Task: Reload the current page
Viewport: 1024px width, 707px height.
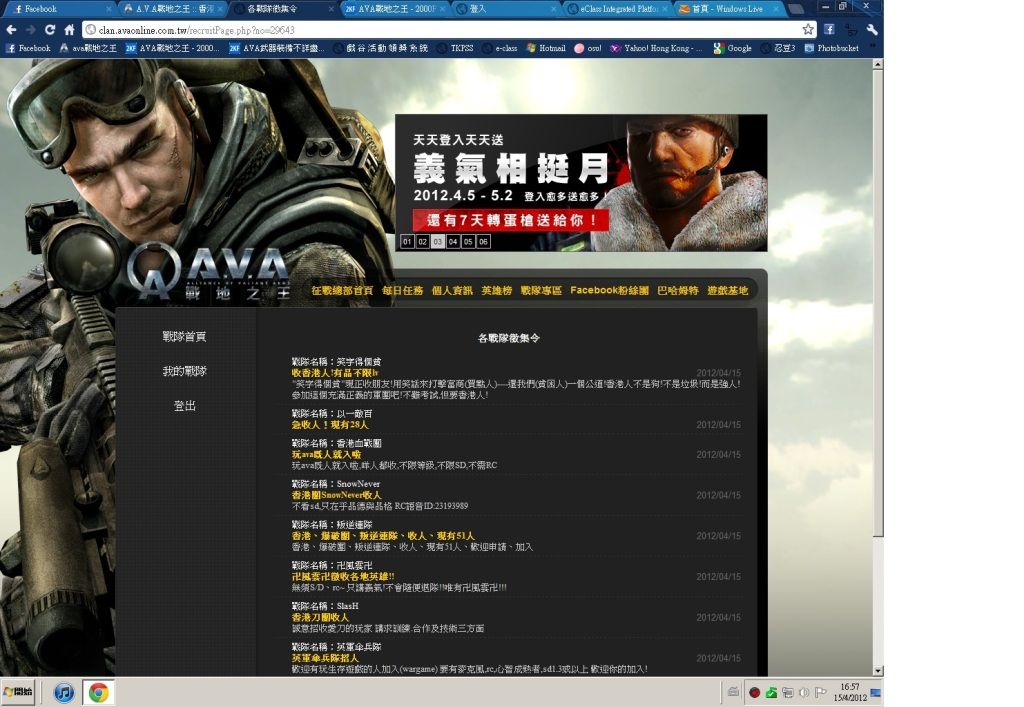Action: pos(50,30)
